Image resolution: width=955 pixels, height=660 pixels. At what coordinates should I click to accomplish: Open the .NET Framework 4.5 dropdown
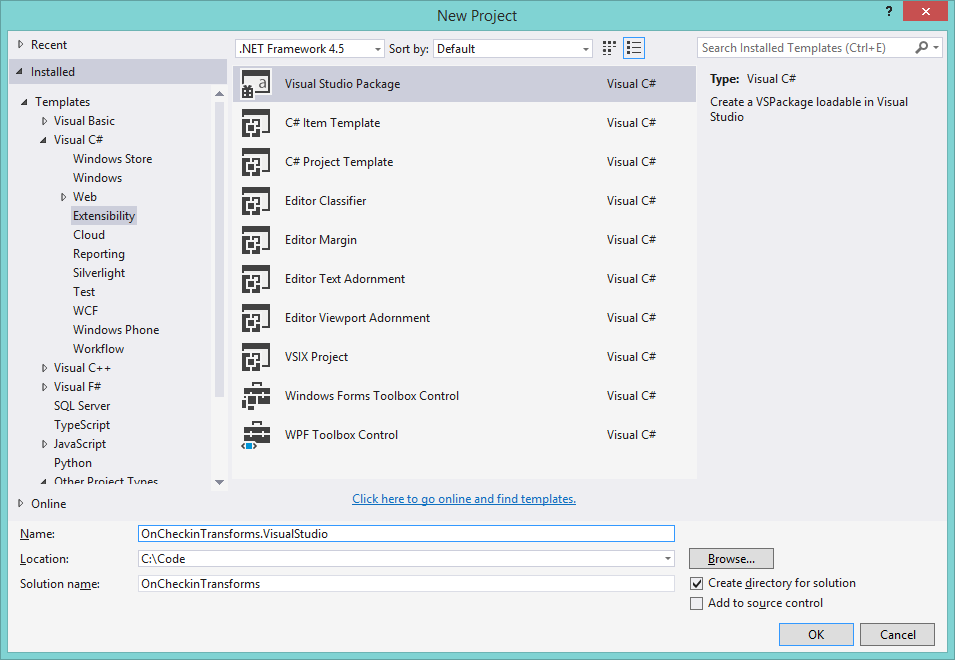click(376, 48)
